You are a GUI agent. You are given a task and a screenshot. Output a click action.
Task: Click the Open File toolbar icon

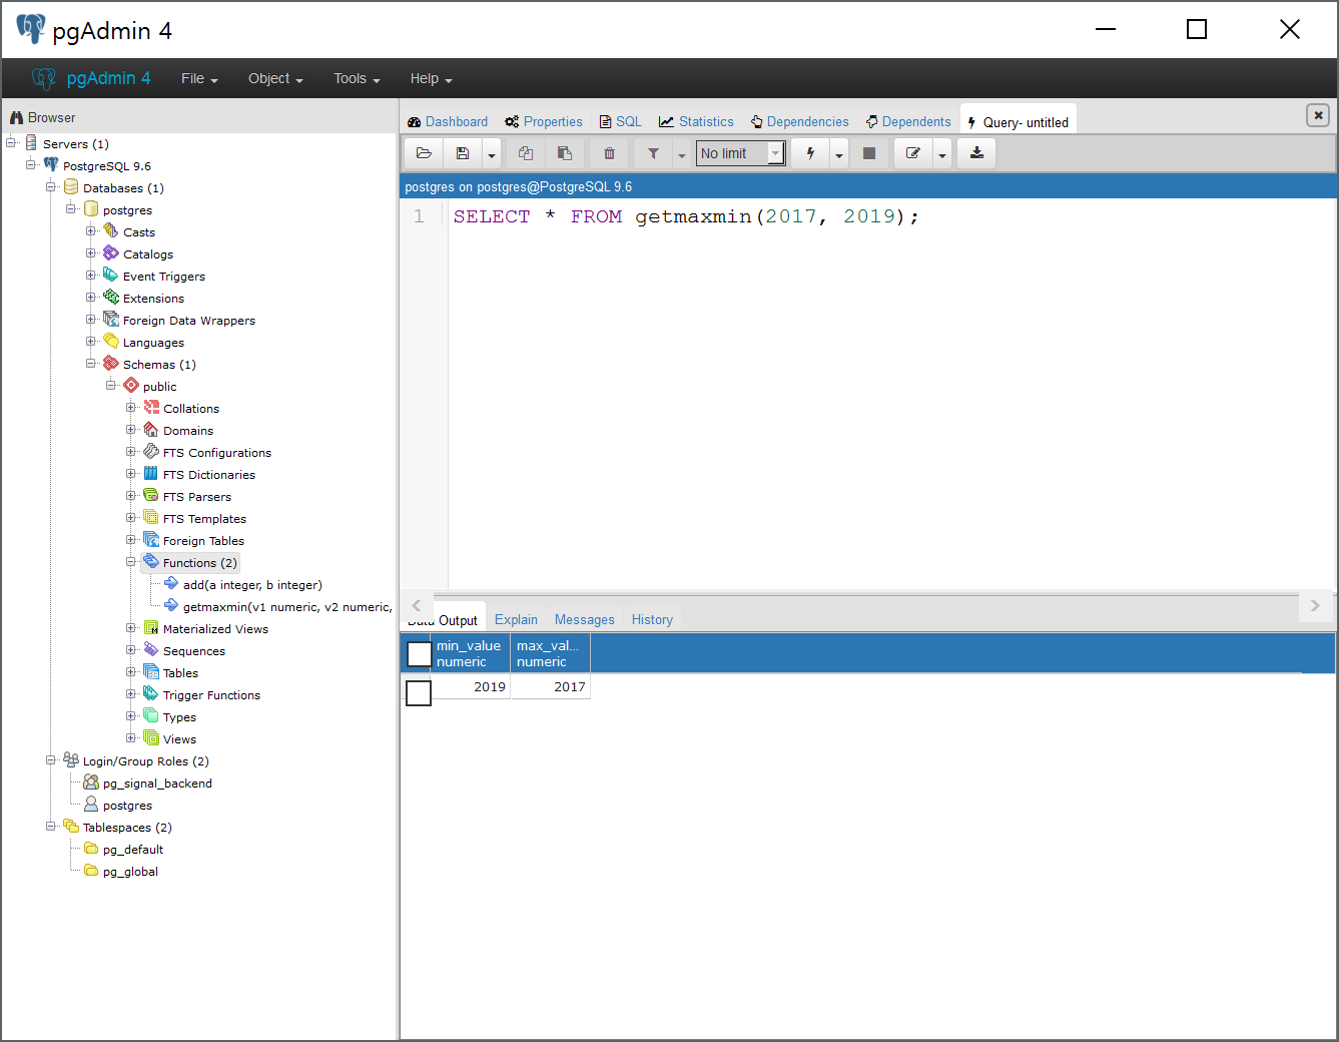tap(424, 153)
